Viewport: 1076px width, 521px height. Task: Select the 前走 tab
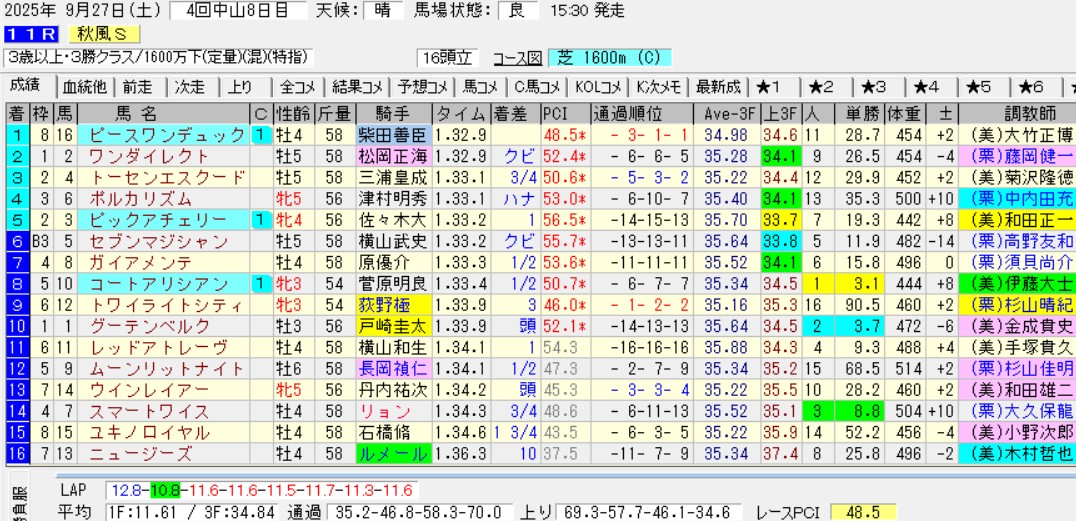(x=138, y=86)
